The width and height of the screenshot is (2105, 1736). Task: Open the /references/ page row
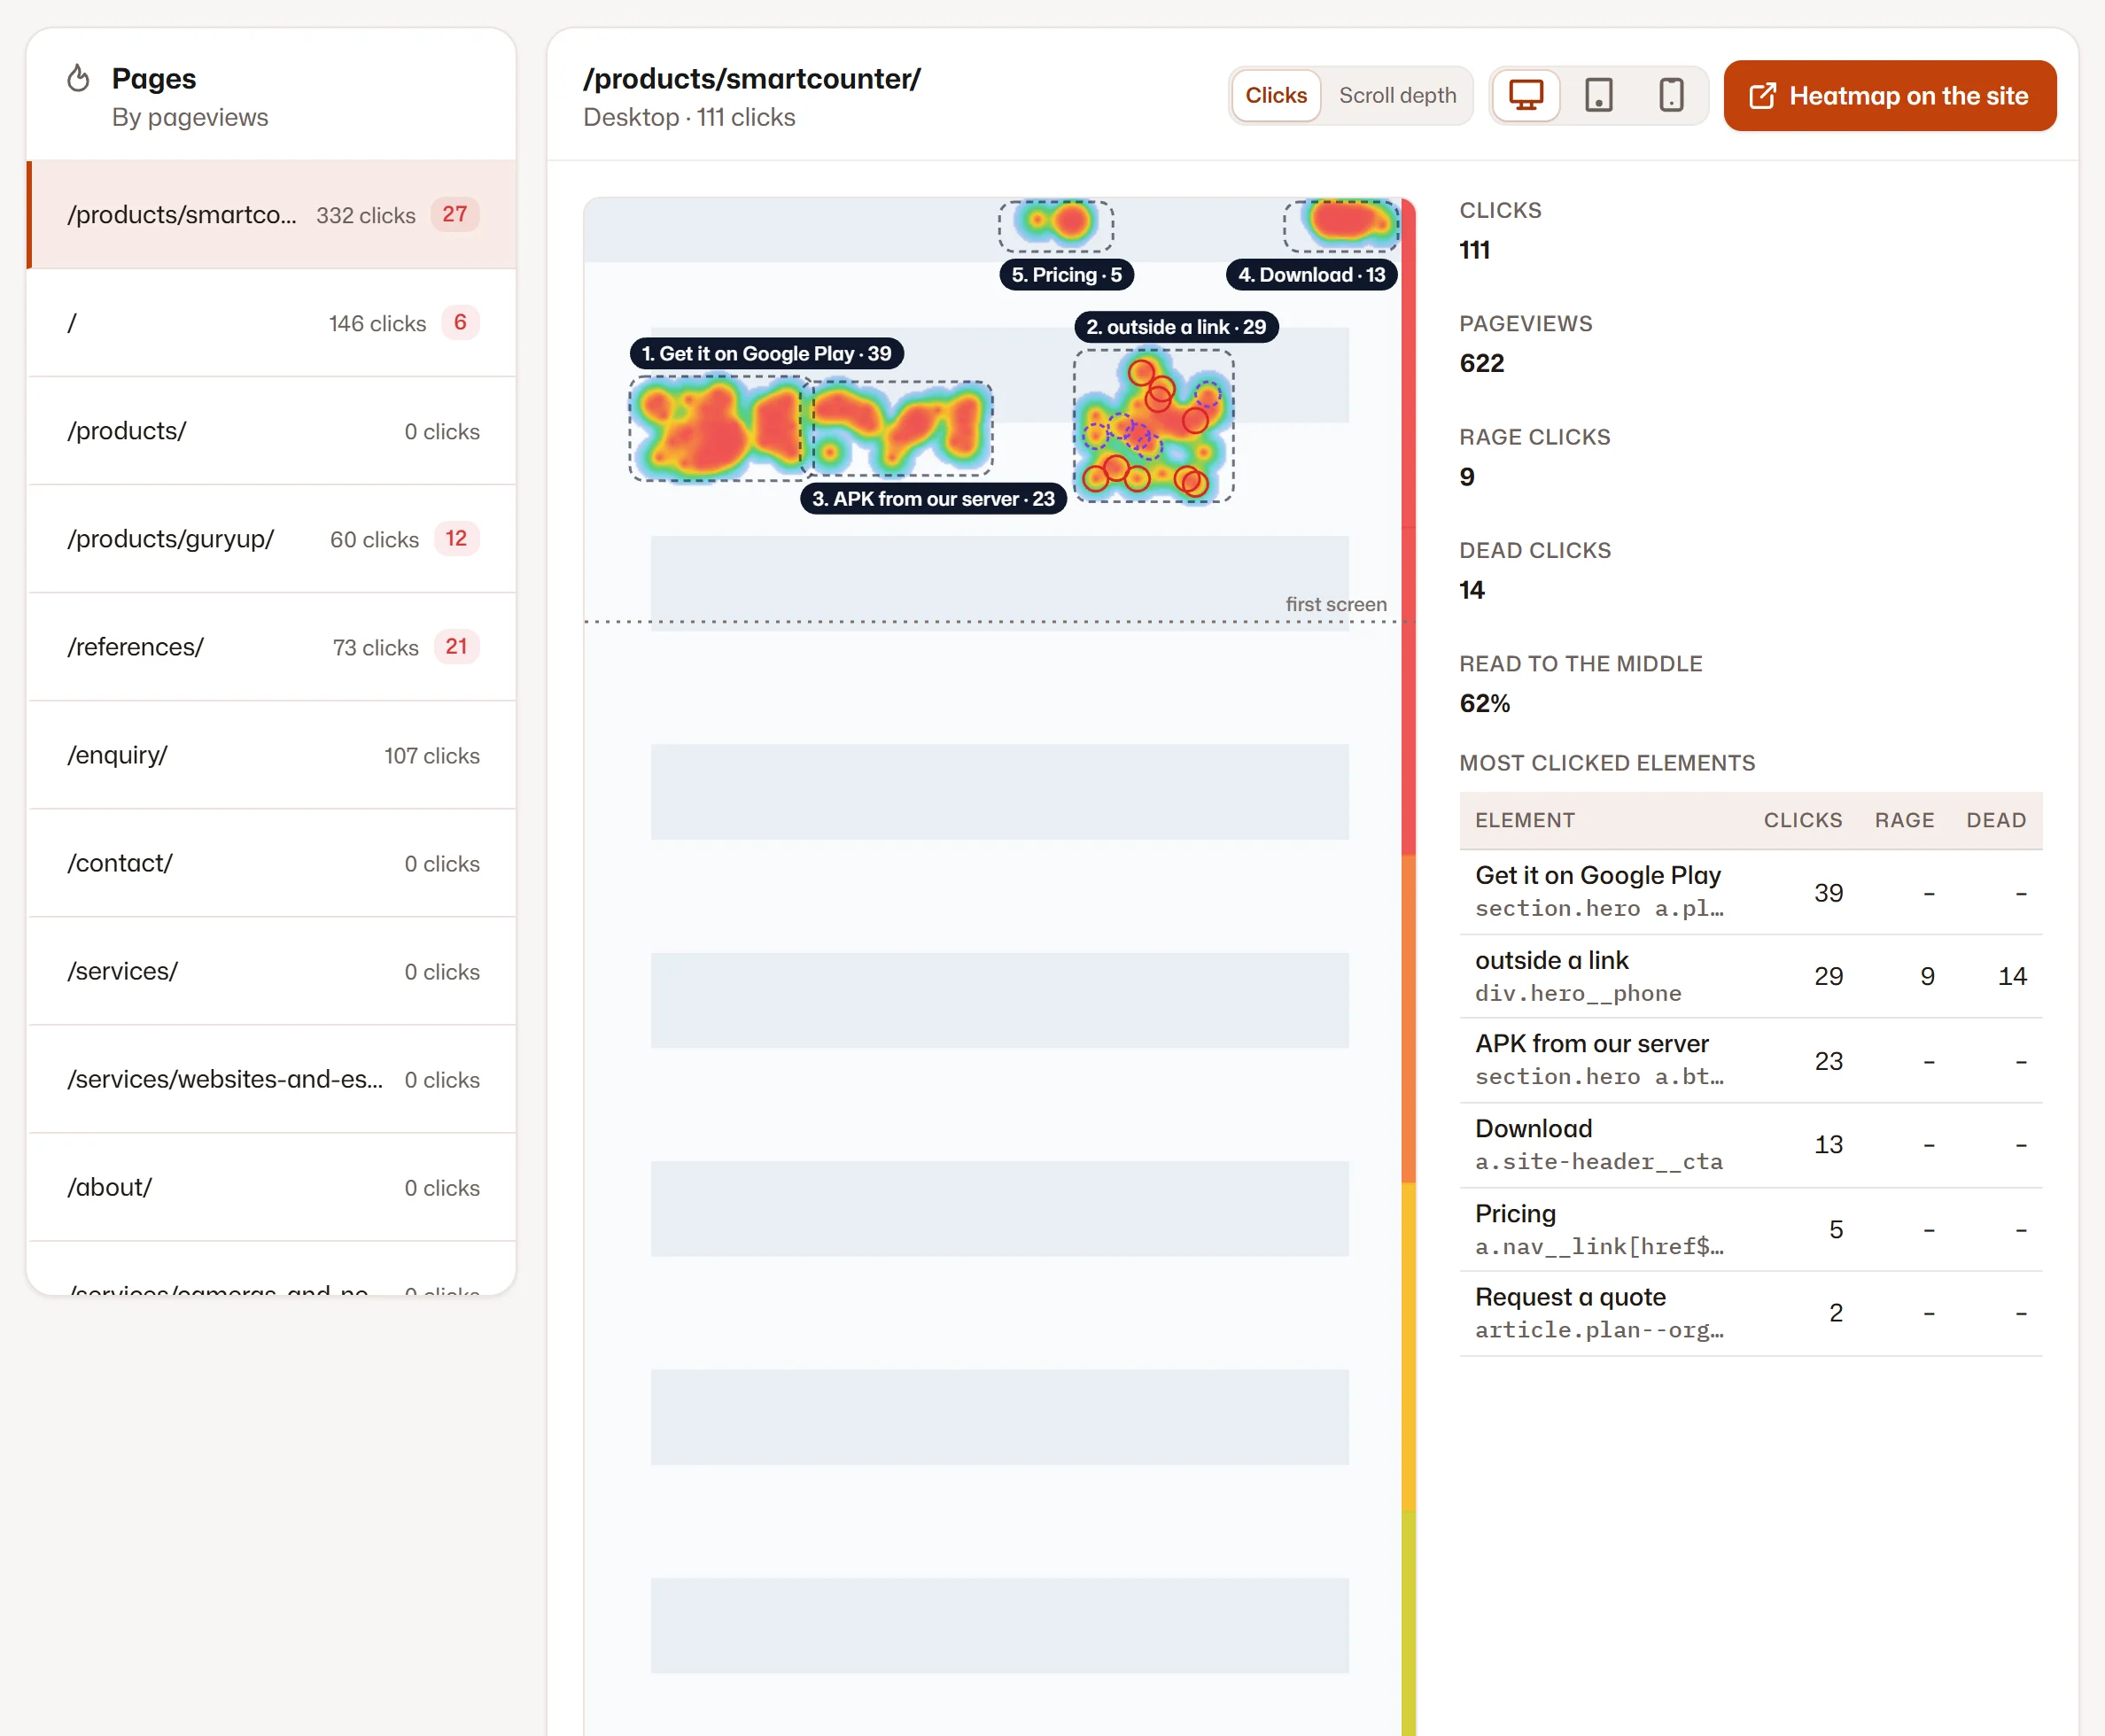coord(272,647)
